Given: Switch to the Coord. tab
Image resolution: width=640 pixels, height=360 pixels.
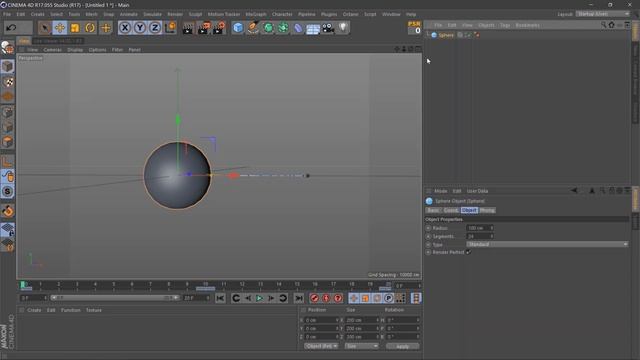Looking at the screenshot, I should tap(451, 210).
